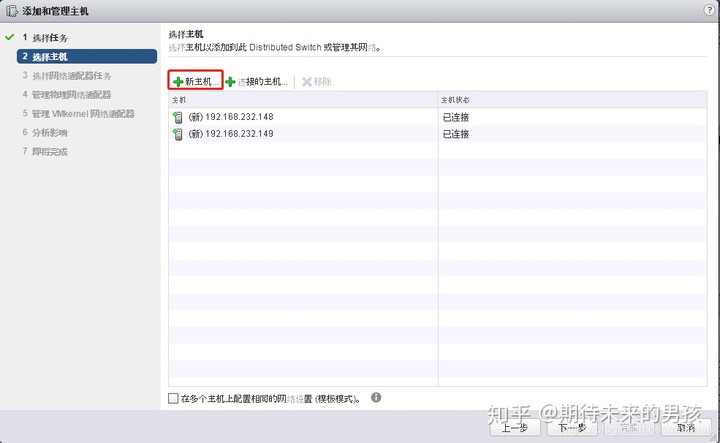Sort by 主机 column header
720x443 pixels.
pos(303,100)
